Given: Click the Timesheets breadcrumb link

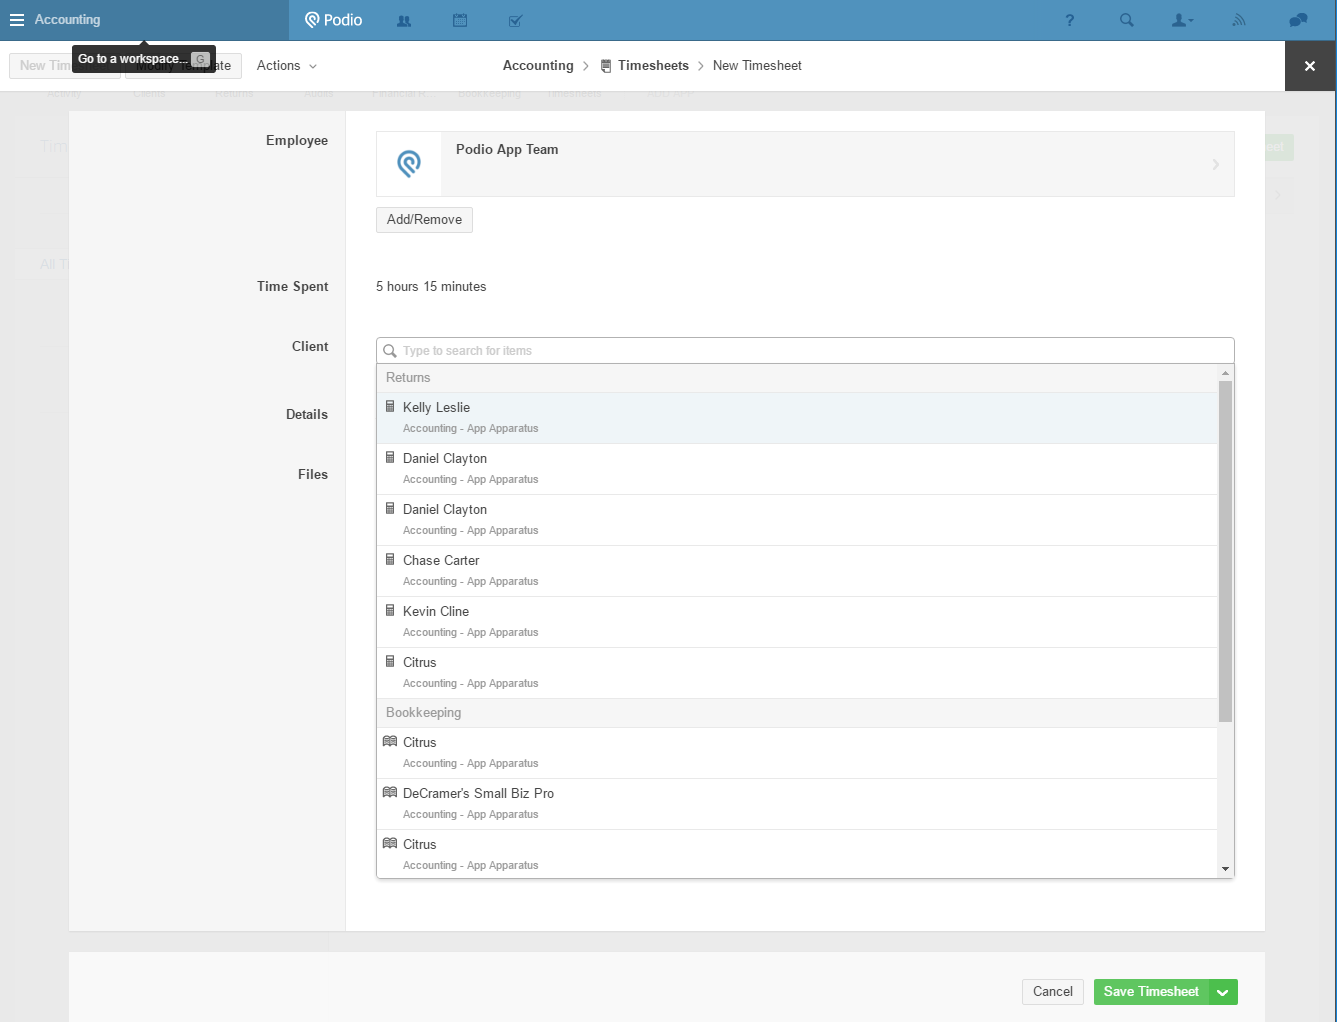Looking at the screenshot, I should tap(652, 66).
